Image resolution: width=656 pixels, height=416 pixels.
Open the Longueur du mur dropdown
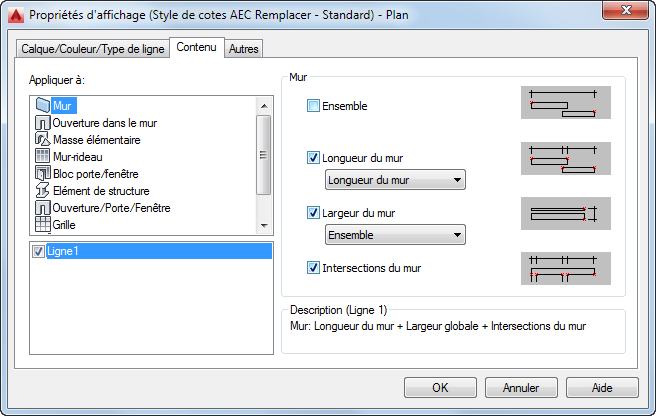click(396, 180)
